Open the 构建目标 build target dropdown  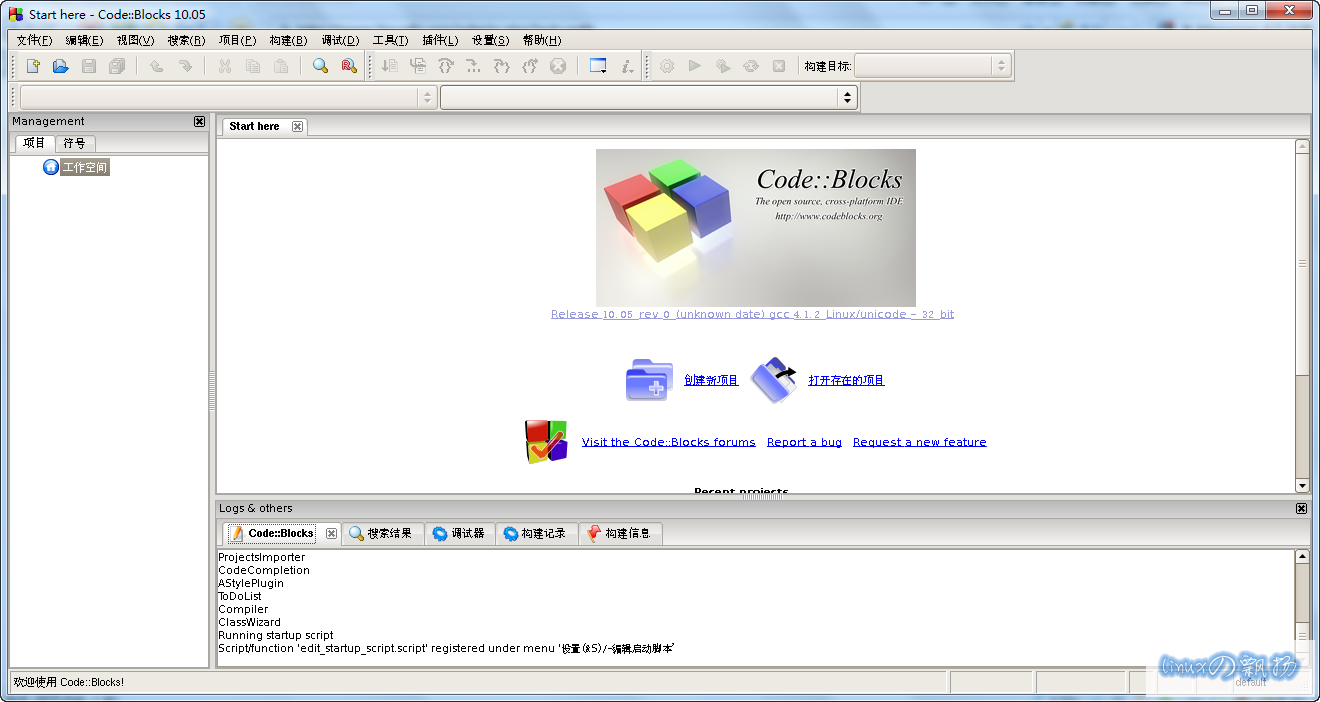coord(1001,66)
